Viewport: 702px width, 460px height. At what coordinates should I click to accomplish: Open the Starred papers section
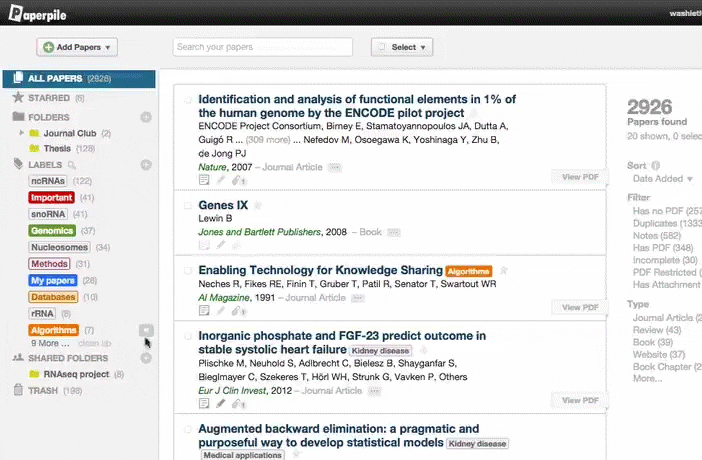tap(48, 98)
